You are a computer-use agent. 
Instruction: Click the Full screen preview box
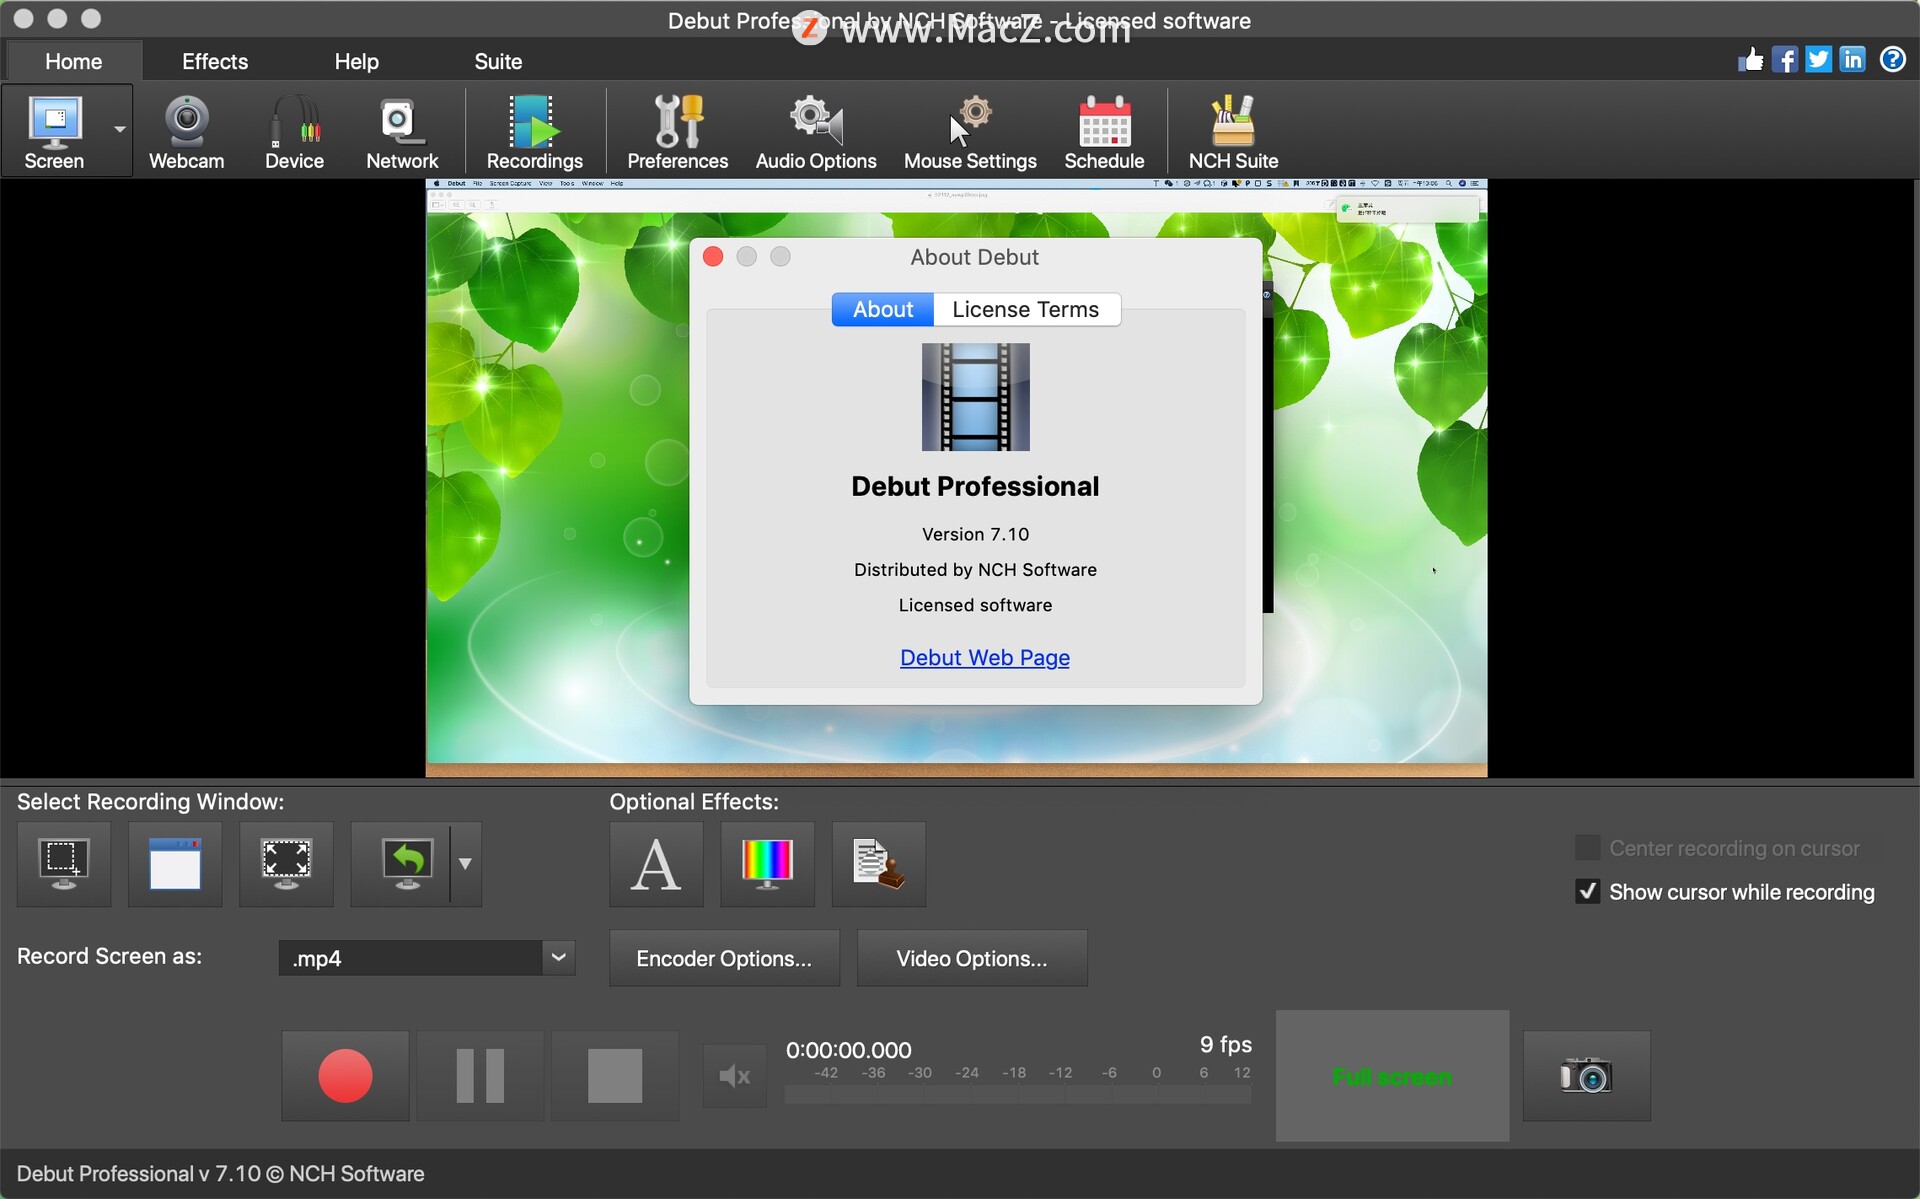(1392, 1076)
